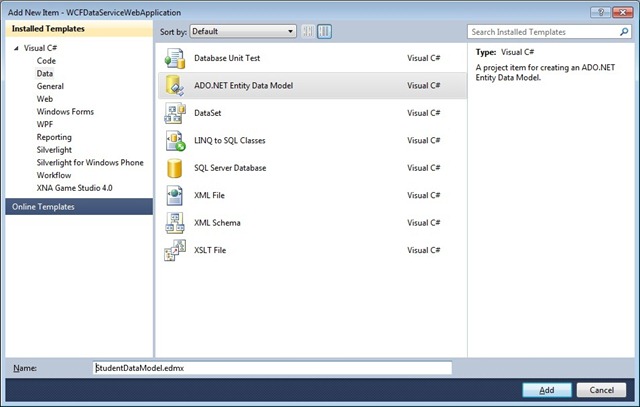Switch to medium icons view
The height and width of the screenshot is (407, 640).
[324, 32]
